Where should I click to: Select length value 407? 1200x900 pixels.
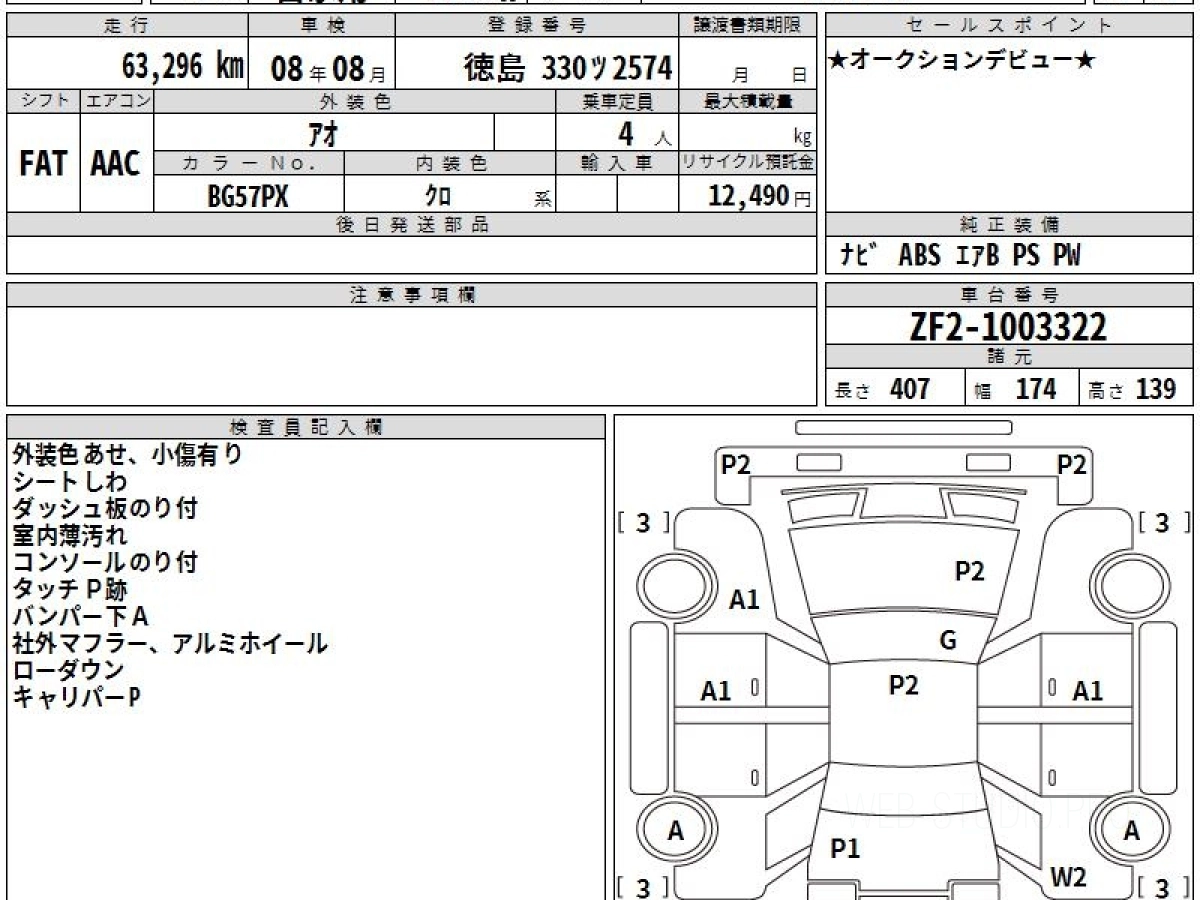click(x=910, y=388)
